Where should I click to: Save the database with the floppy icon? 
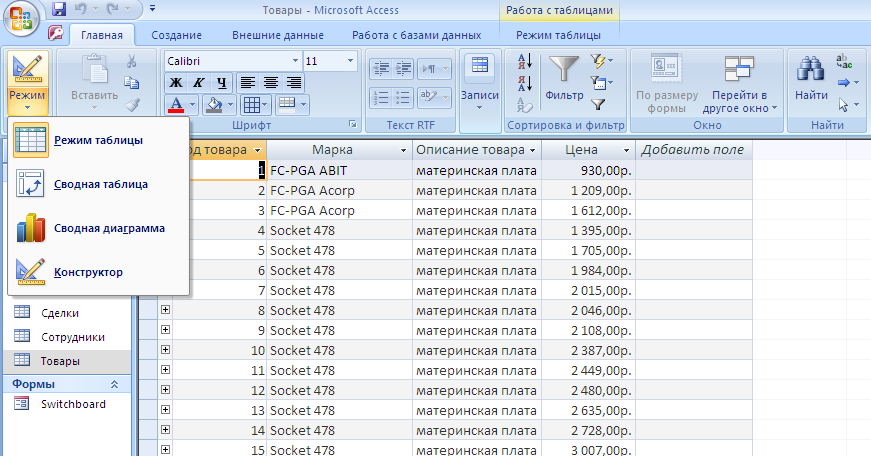[x=59, y=9]
